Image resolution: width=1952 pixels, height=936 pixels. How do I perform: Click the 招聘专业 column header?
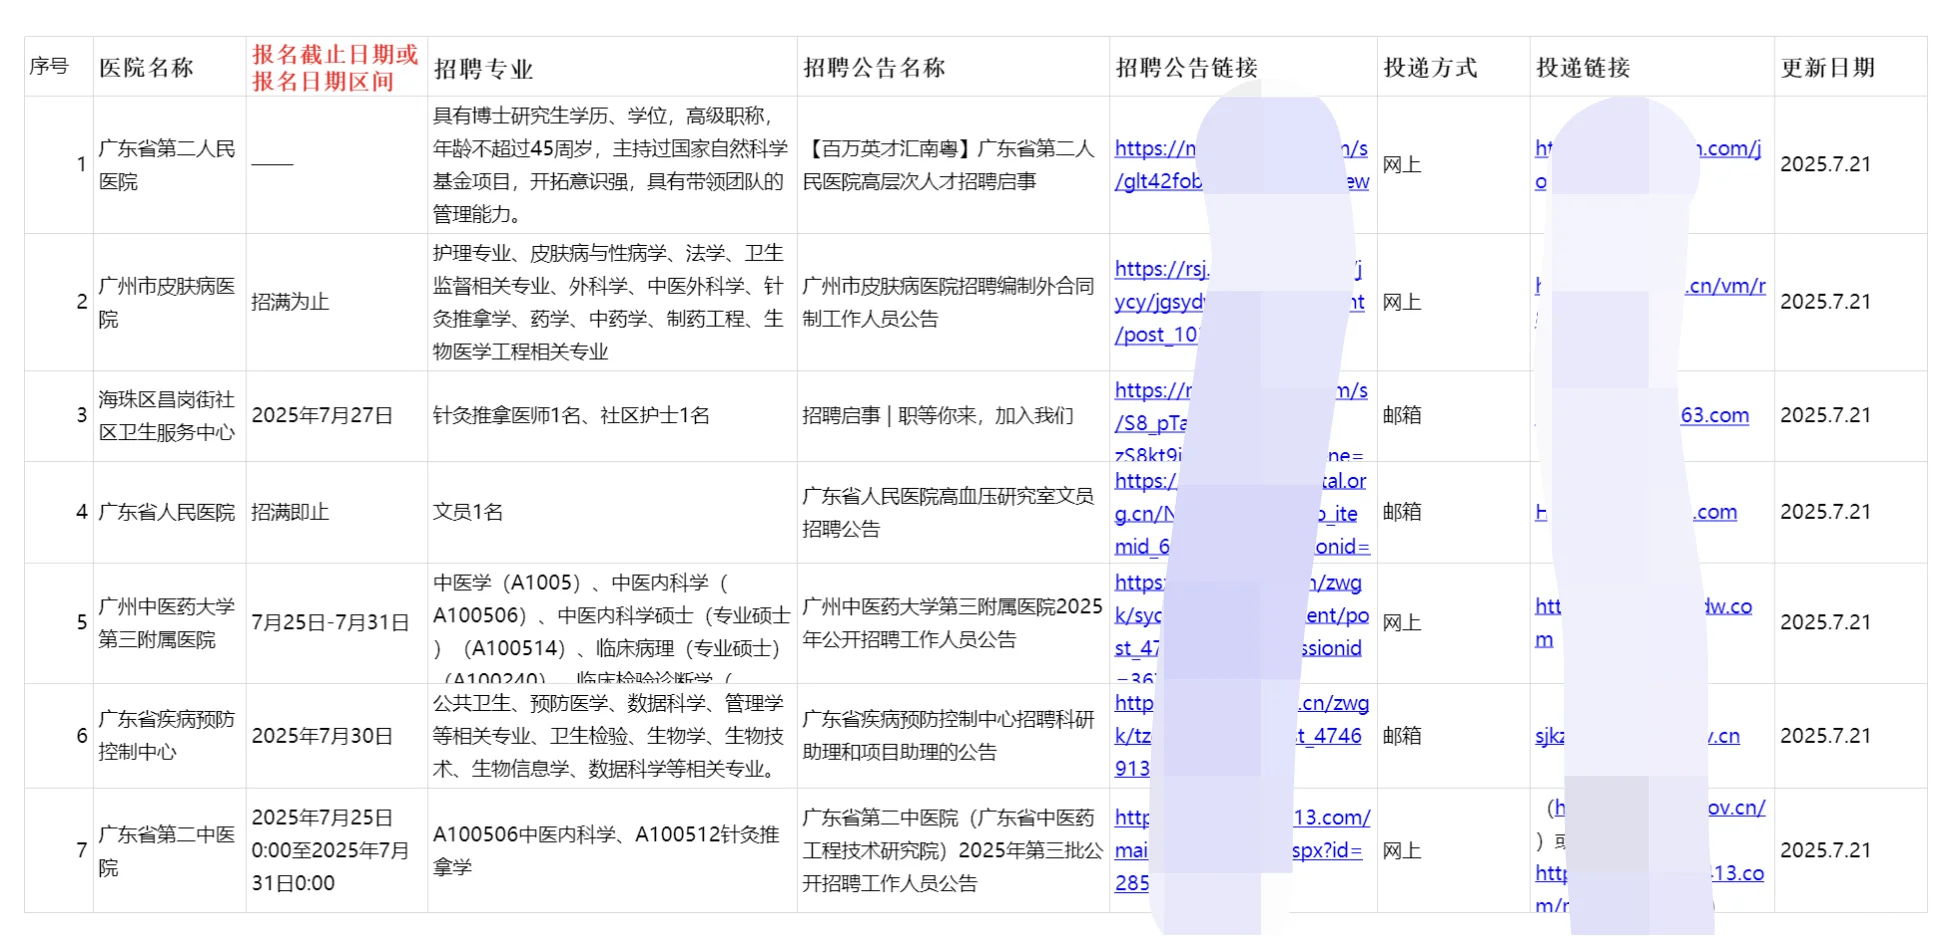[483, 69]
